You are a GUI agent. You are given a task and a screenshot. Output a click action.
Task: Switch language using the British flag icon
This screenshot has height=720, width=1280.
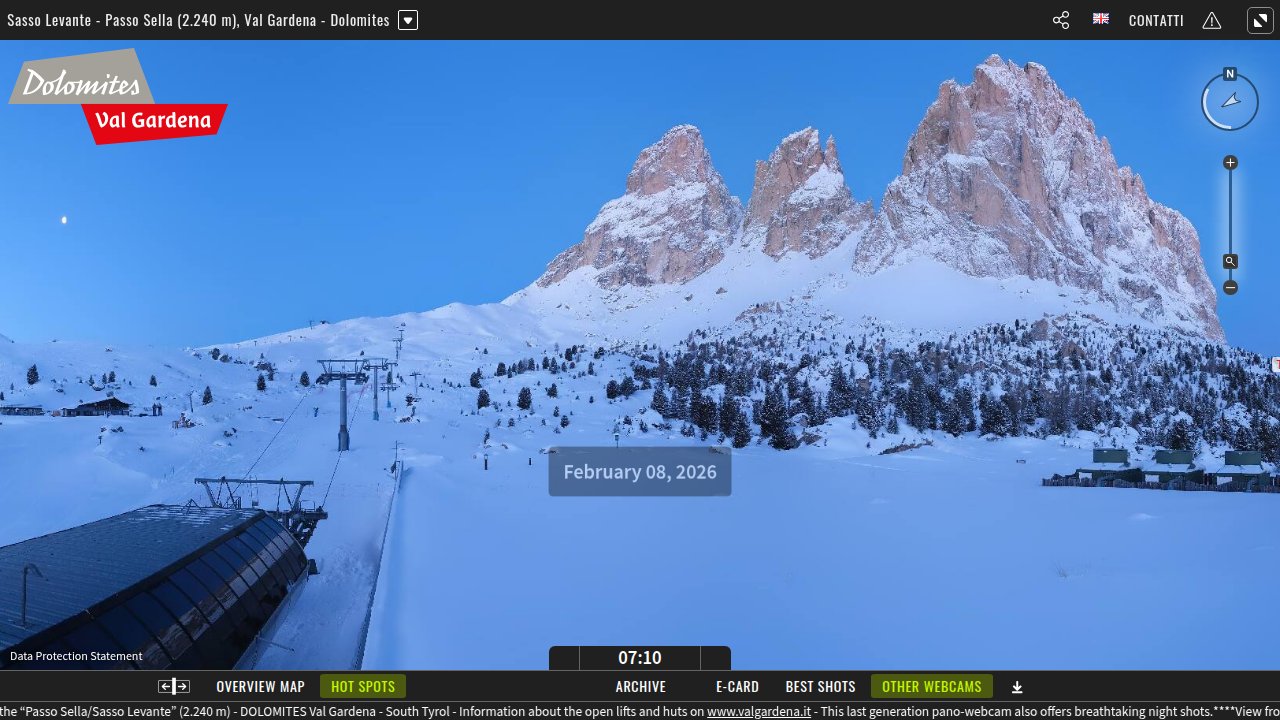point(1100,19)
